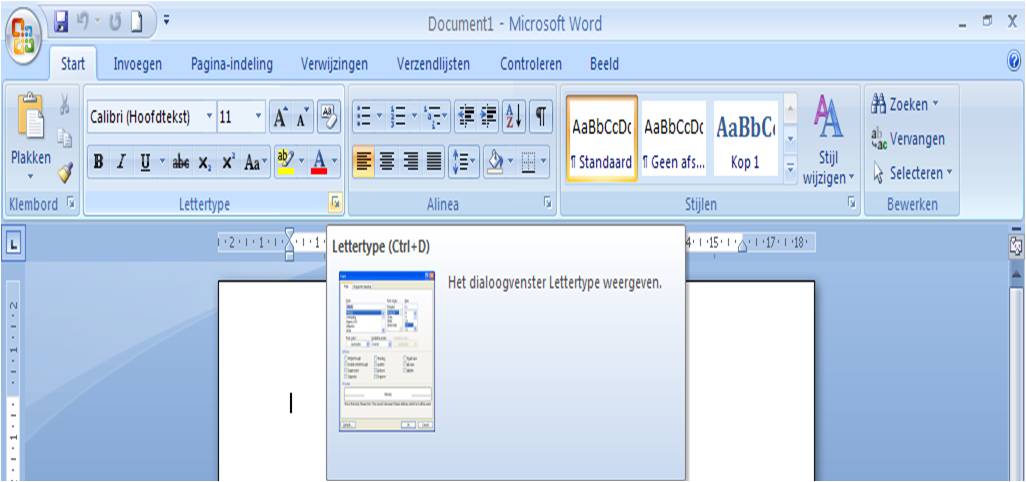1026x482 pixels.
Task: Select the Format Painter brush
Action: 65,173
